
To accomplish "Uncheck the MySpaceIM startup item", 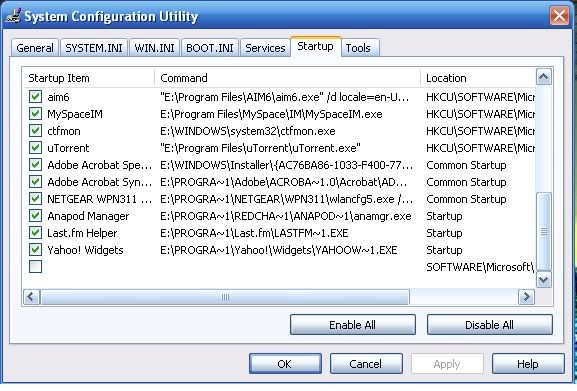I will click(35, 114).
